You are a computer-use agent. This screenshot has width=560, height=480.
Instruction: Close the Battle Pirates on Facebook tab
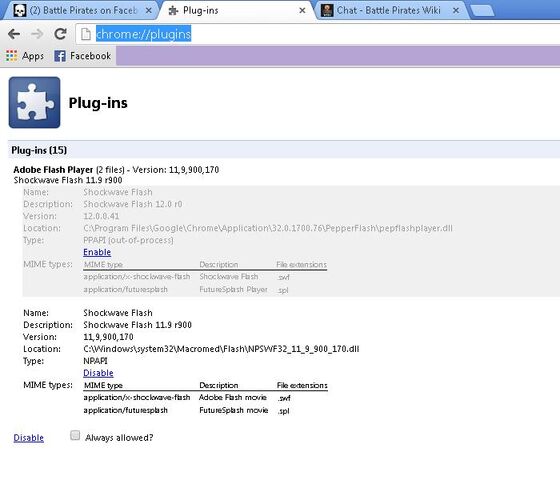pos(149,11)
